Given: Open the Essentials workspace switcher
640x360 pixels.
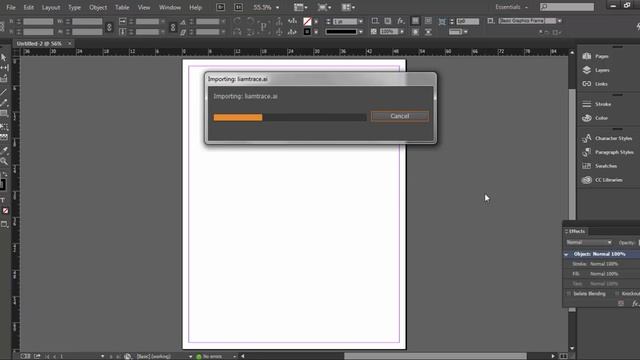Looking at the screenshot, I should [511, 7].
